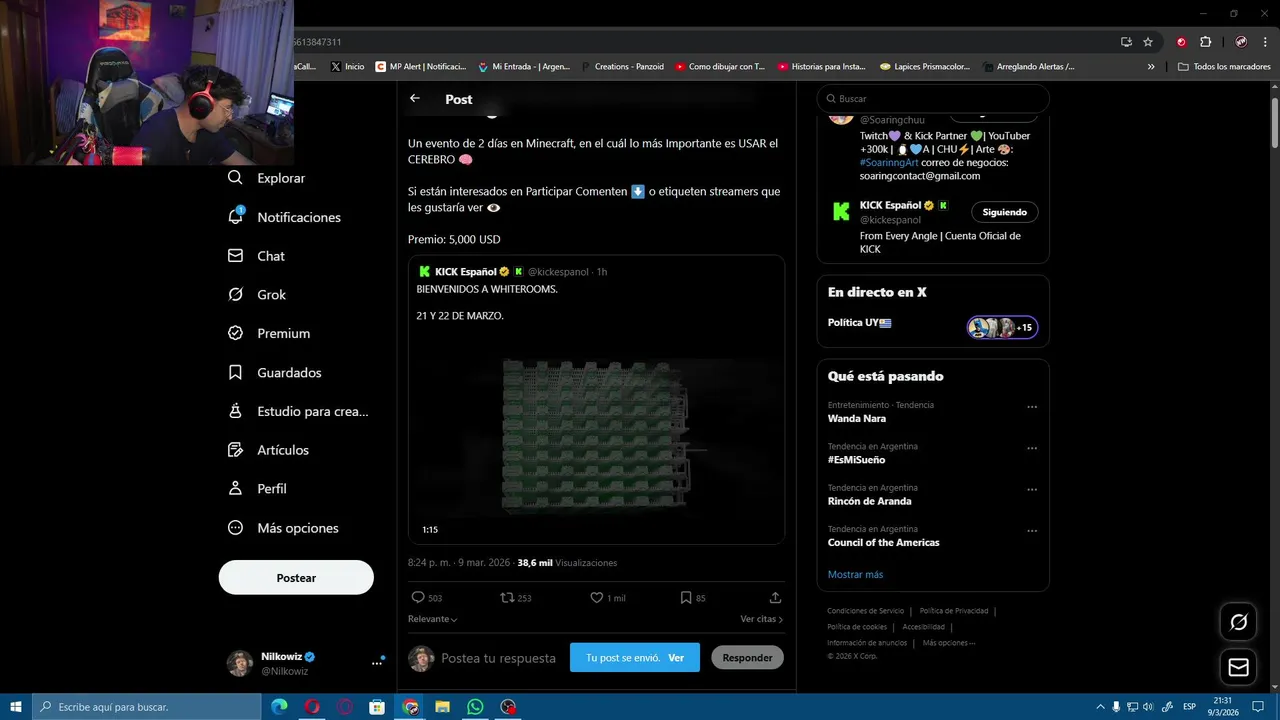Click Mostrar más under trends
The height and width of the screenshot is (720, 1280).
tap(855, 574)
